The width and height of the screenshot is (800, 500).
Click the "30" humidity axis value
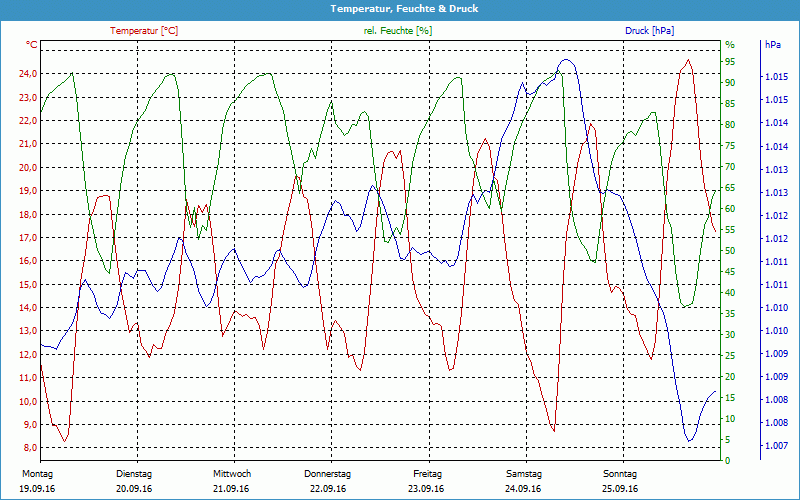click(x=730, y=335)
